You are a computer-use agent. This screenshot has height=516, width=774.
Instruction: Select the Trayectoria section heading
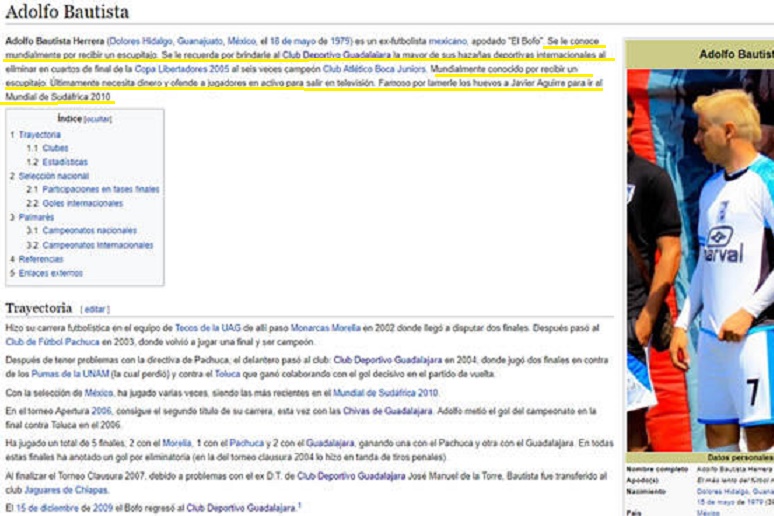(39, 308)
